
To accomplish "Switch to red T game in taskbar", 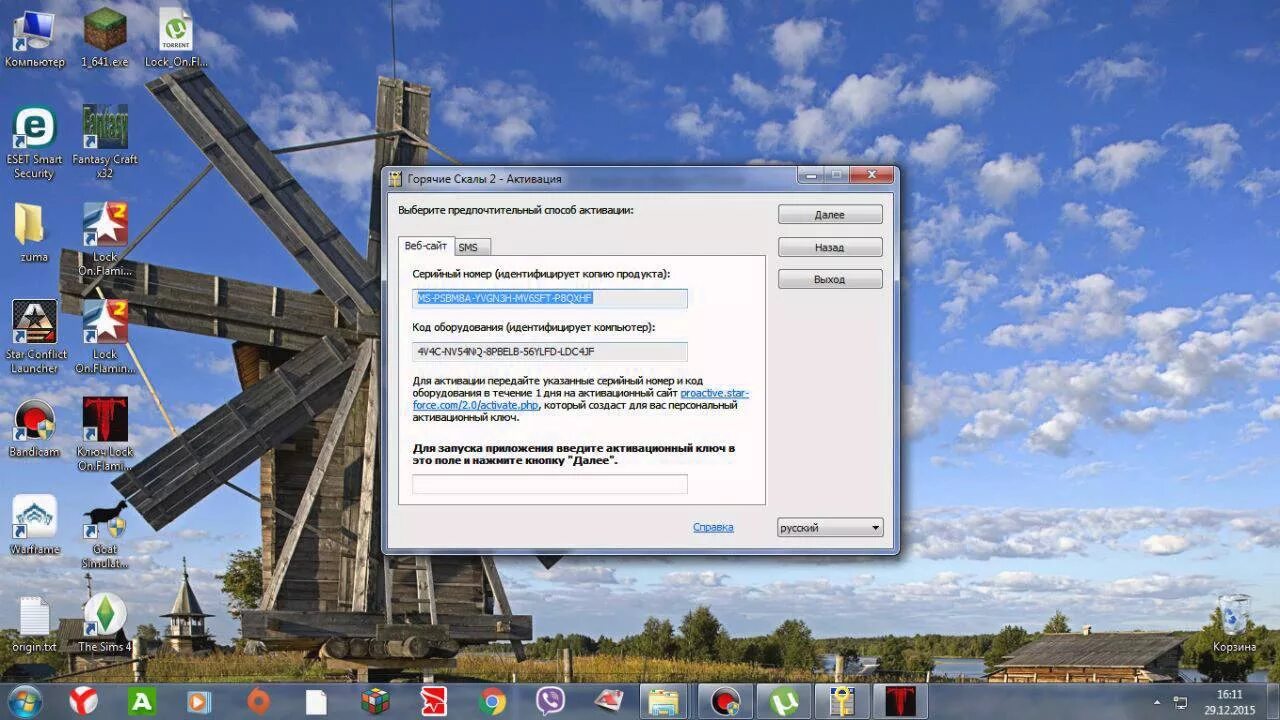I will (x=901, y=701).
